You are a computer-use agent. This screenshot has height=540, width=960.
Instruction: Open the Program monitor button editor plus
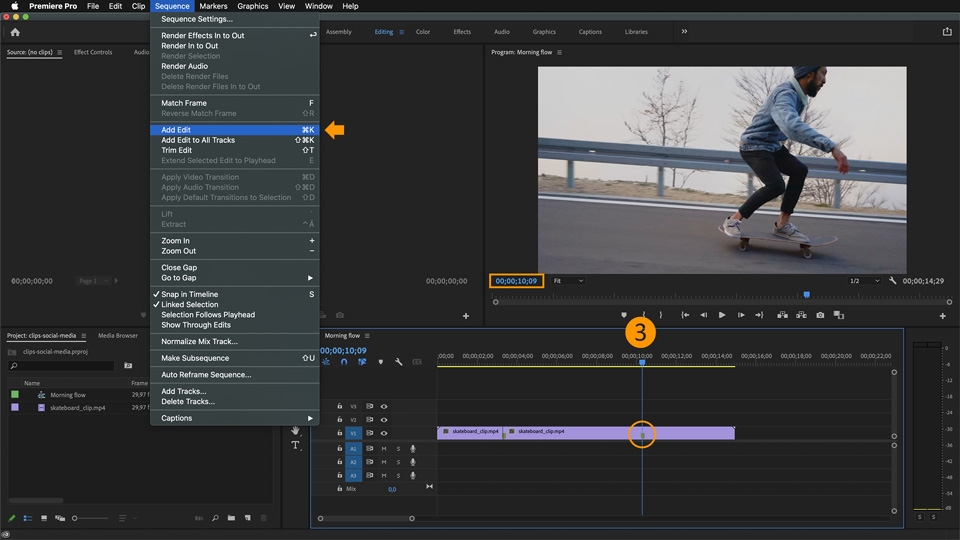click(x=943, y=316)
